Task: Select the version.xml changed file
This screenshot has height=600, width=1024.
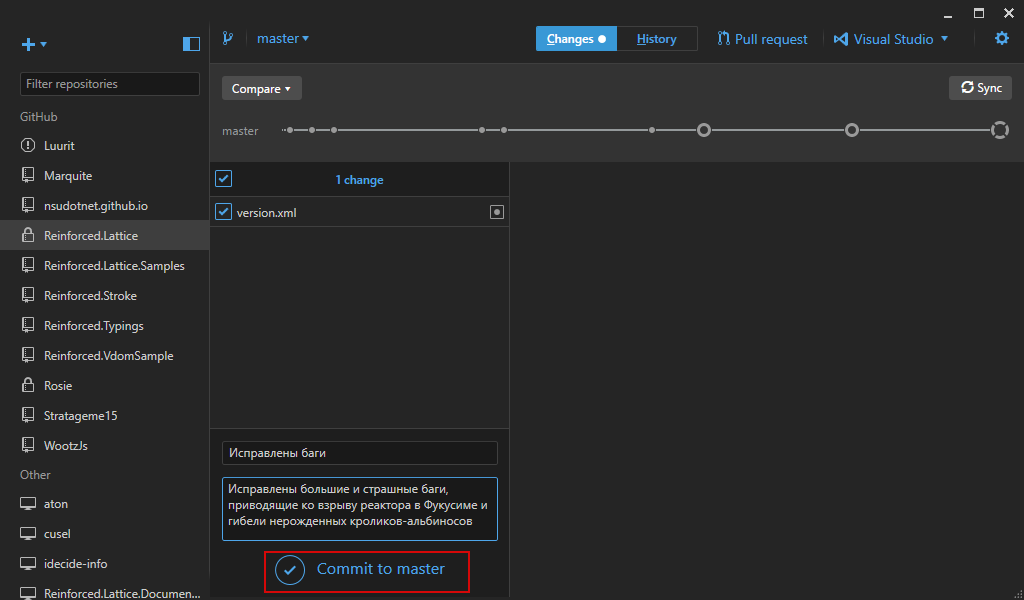Action: click(359, 212)
